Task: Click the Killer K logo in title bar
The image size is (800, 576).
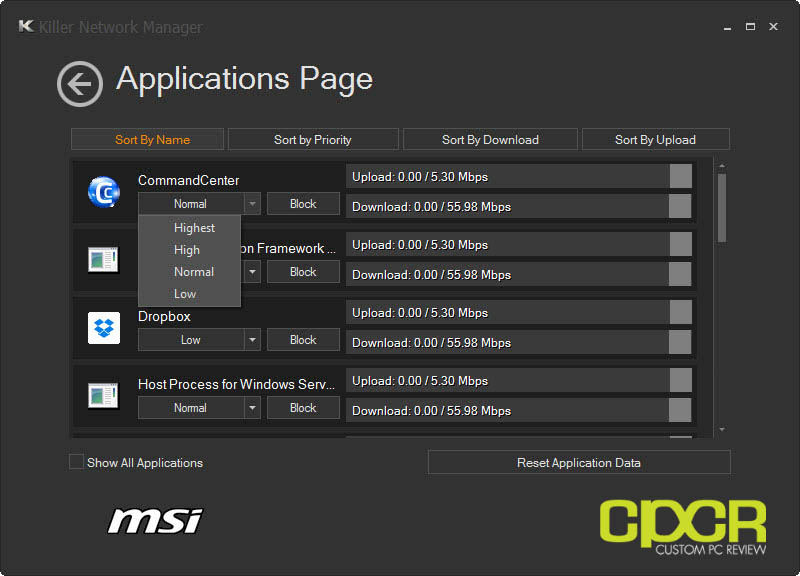Action: point(26,26)
